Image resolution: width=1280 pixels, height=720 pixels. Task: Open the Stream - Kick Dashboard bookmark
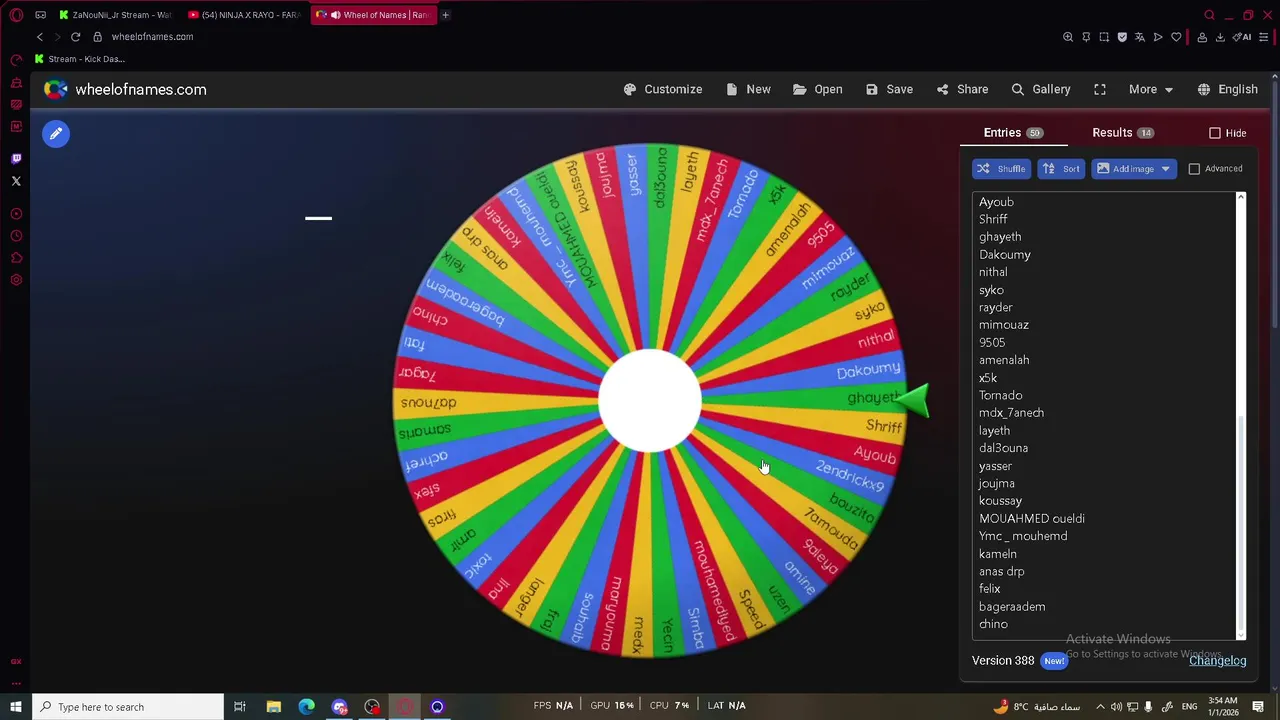[80, 59]
